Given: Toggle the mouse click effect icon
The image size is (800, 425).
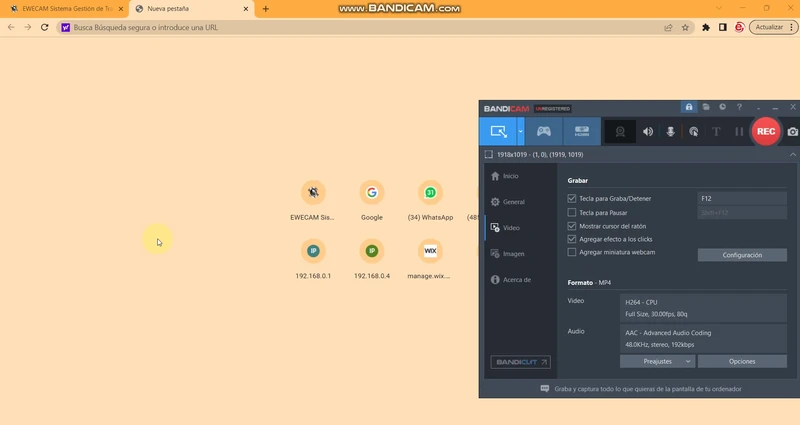Looking at the screenshot, I should [x=693, y=132].
